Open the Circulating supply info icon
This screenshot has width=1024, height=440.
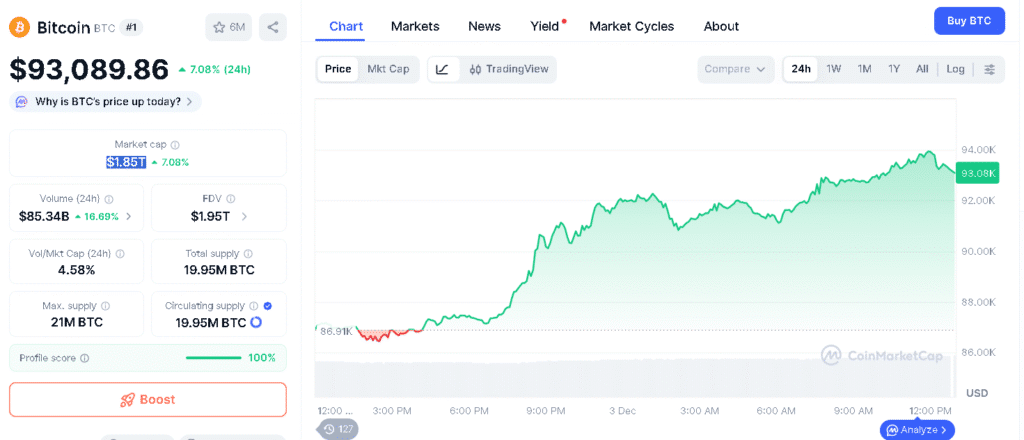[254, 306]
